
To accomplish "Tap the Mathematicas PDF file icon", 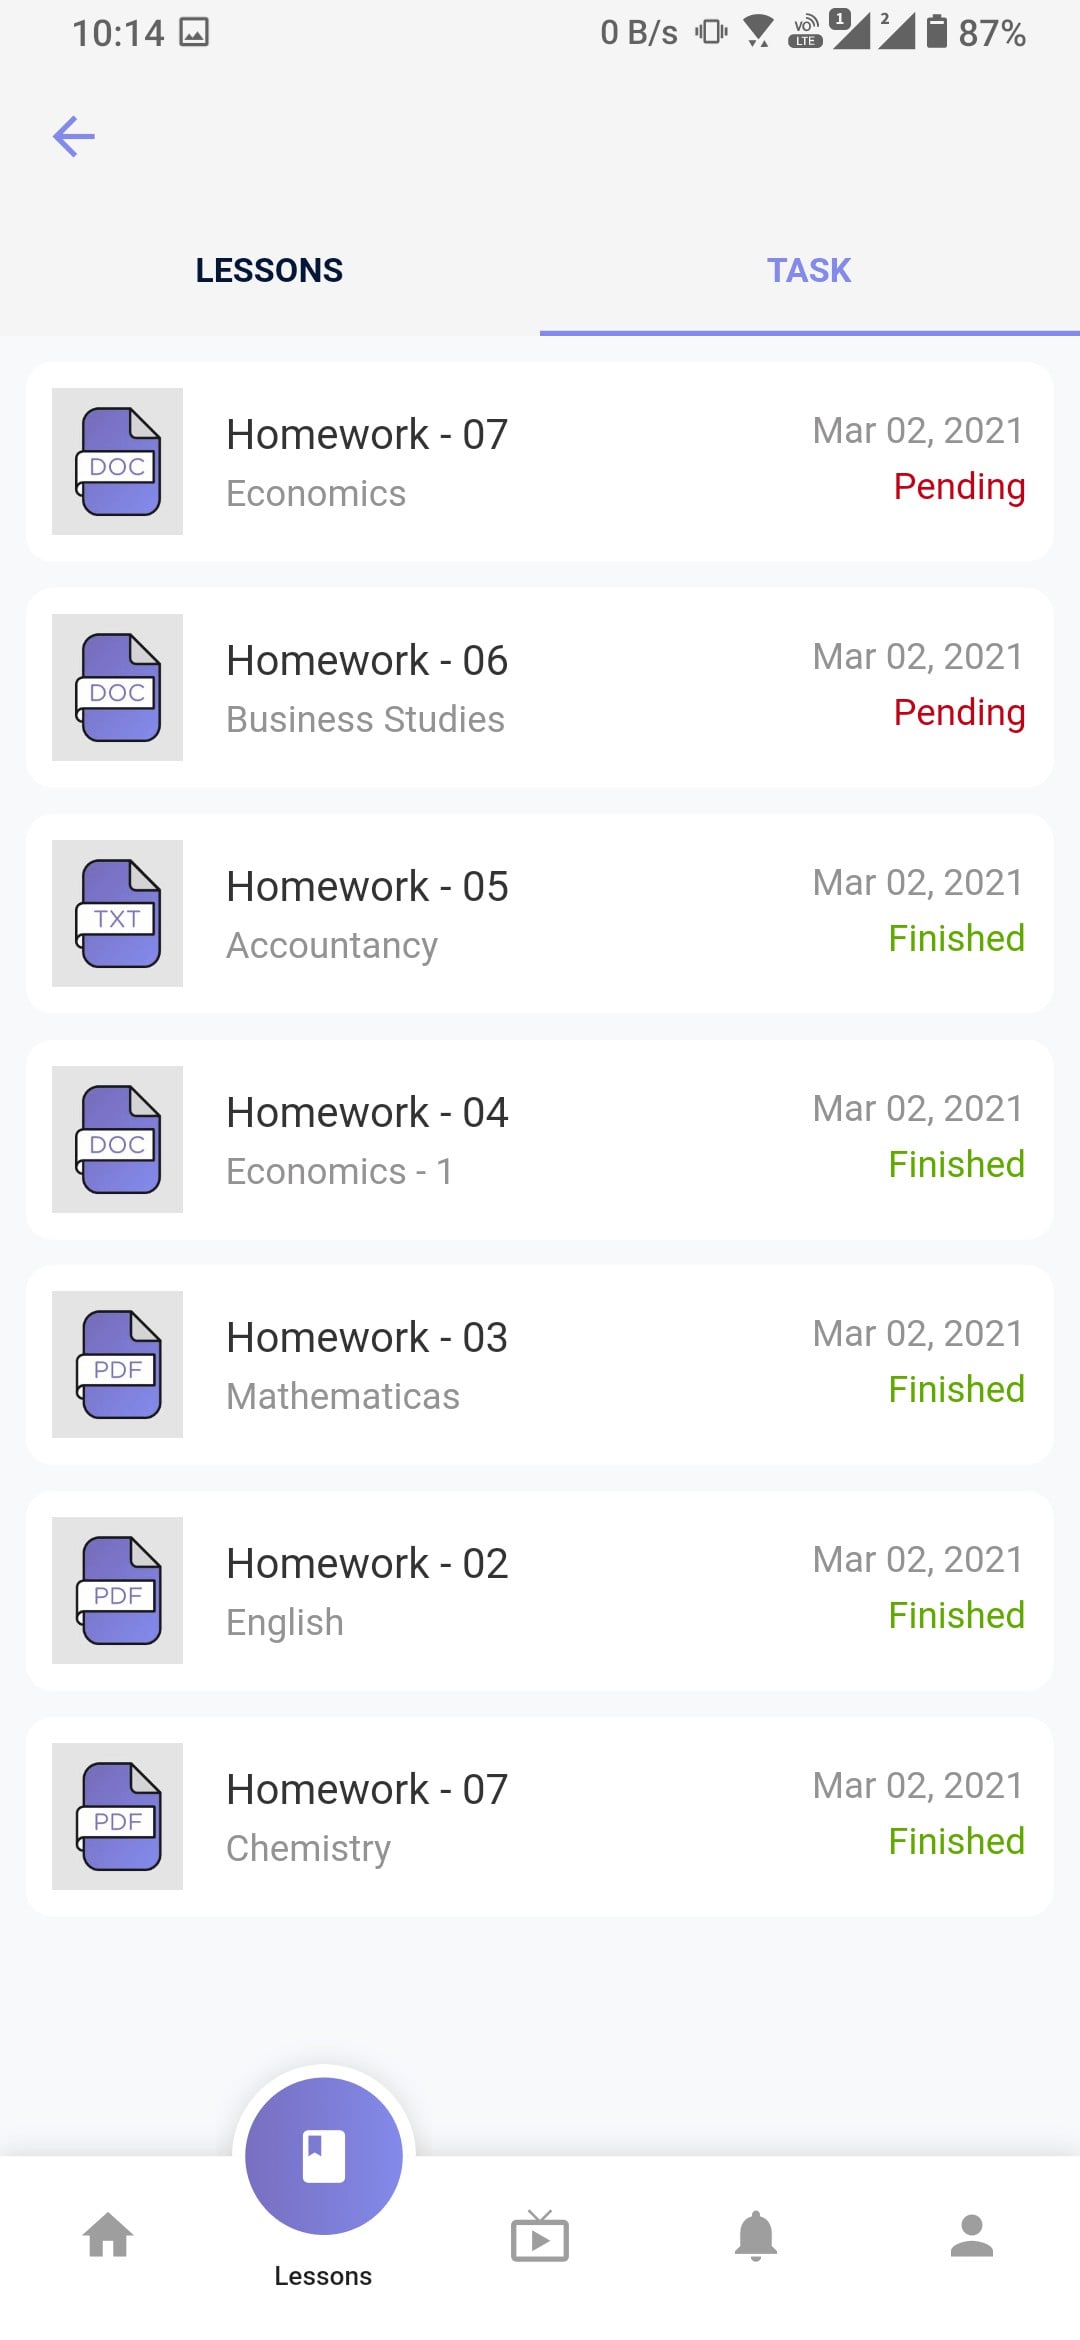I will coord(117,1364).
